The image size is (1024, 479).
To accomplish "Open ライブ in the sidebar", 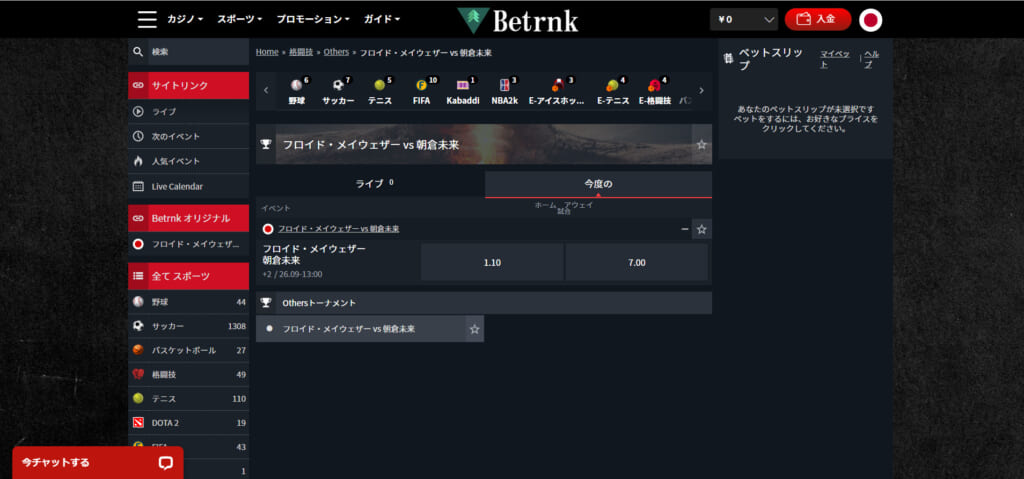I will [x=189, y=112].
